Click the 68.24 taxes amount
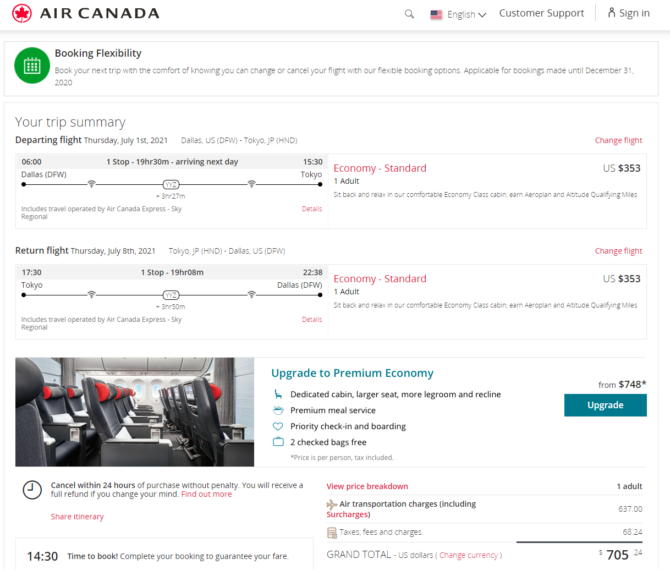The width and height of the screenshot is (670, 570). [x=632, y=532]
